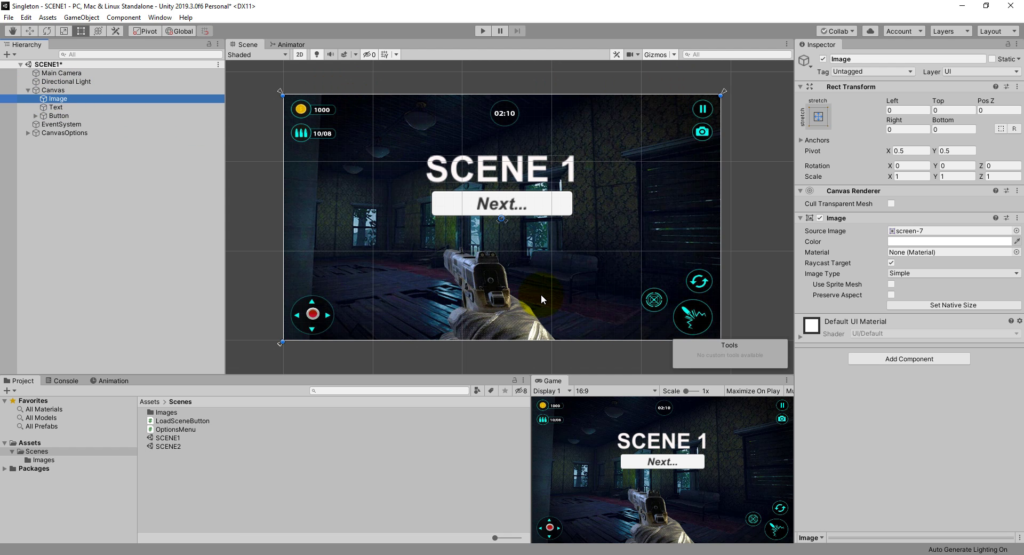Open the Layout dropdown
This screenshot has width=1024, height=555.
click(997, 31)
